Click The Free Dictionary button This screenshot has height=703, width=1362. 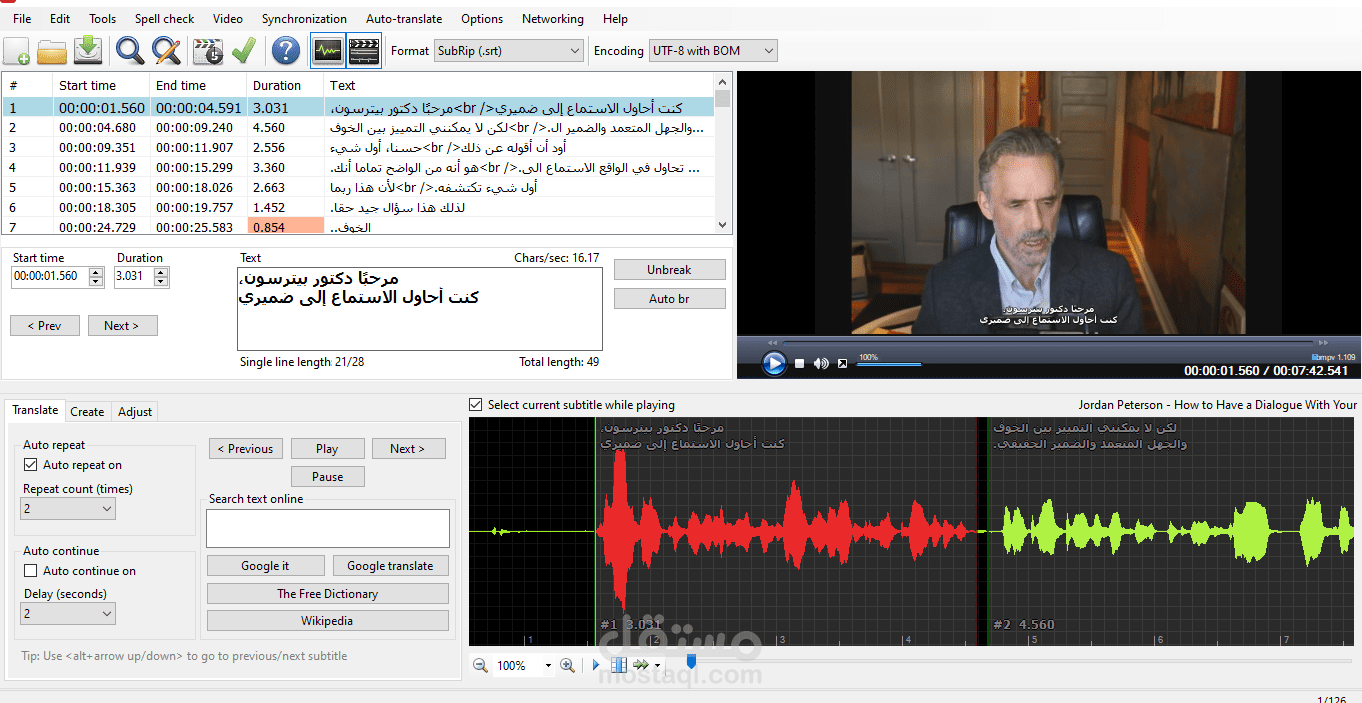327,594
